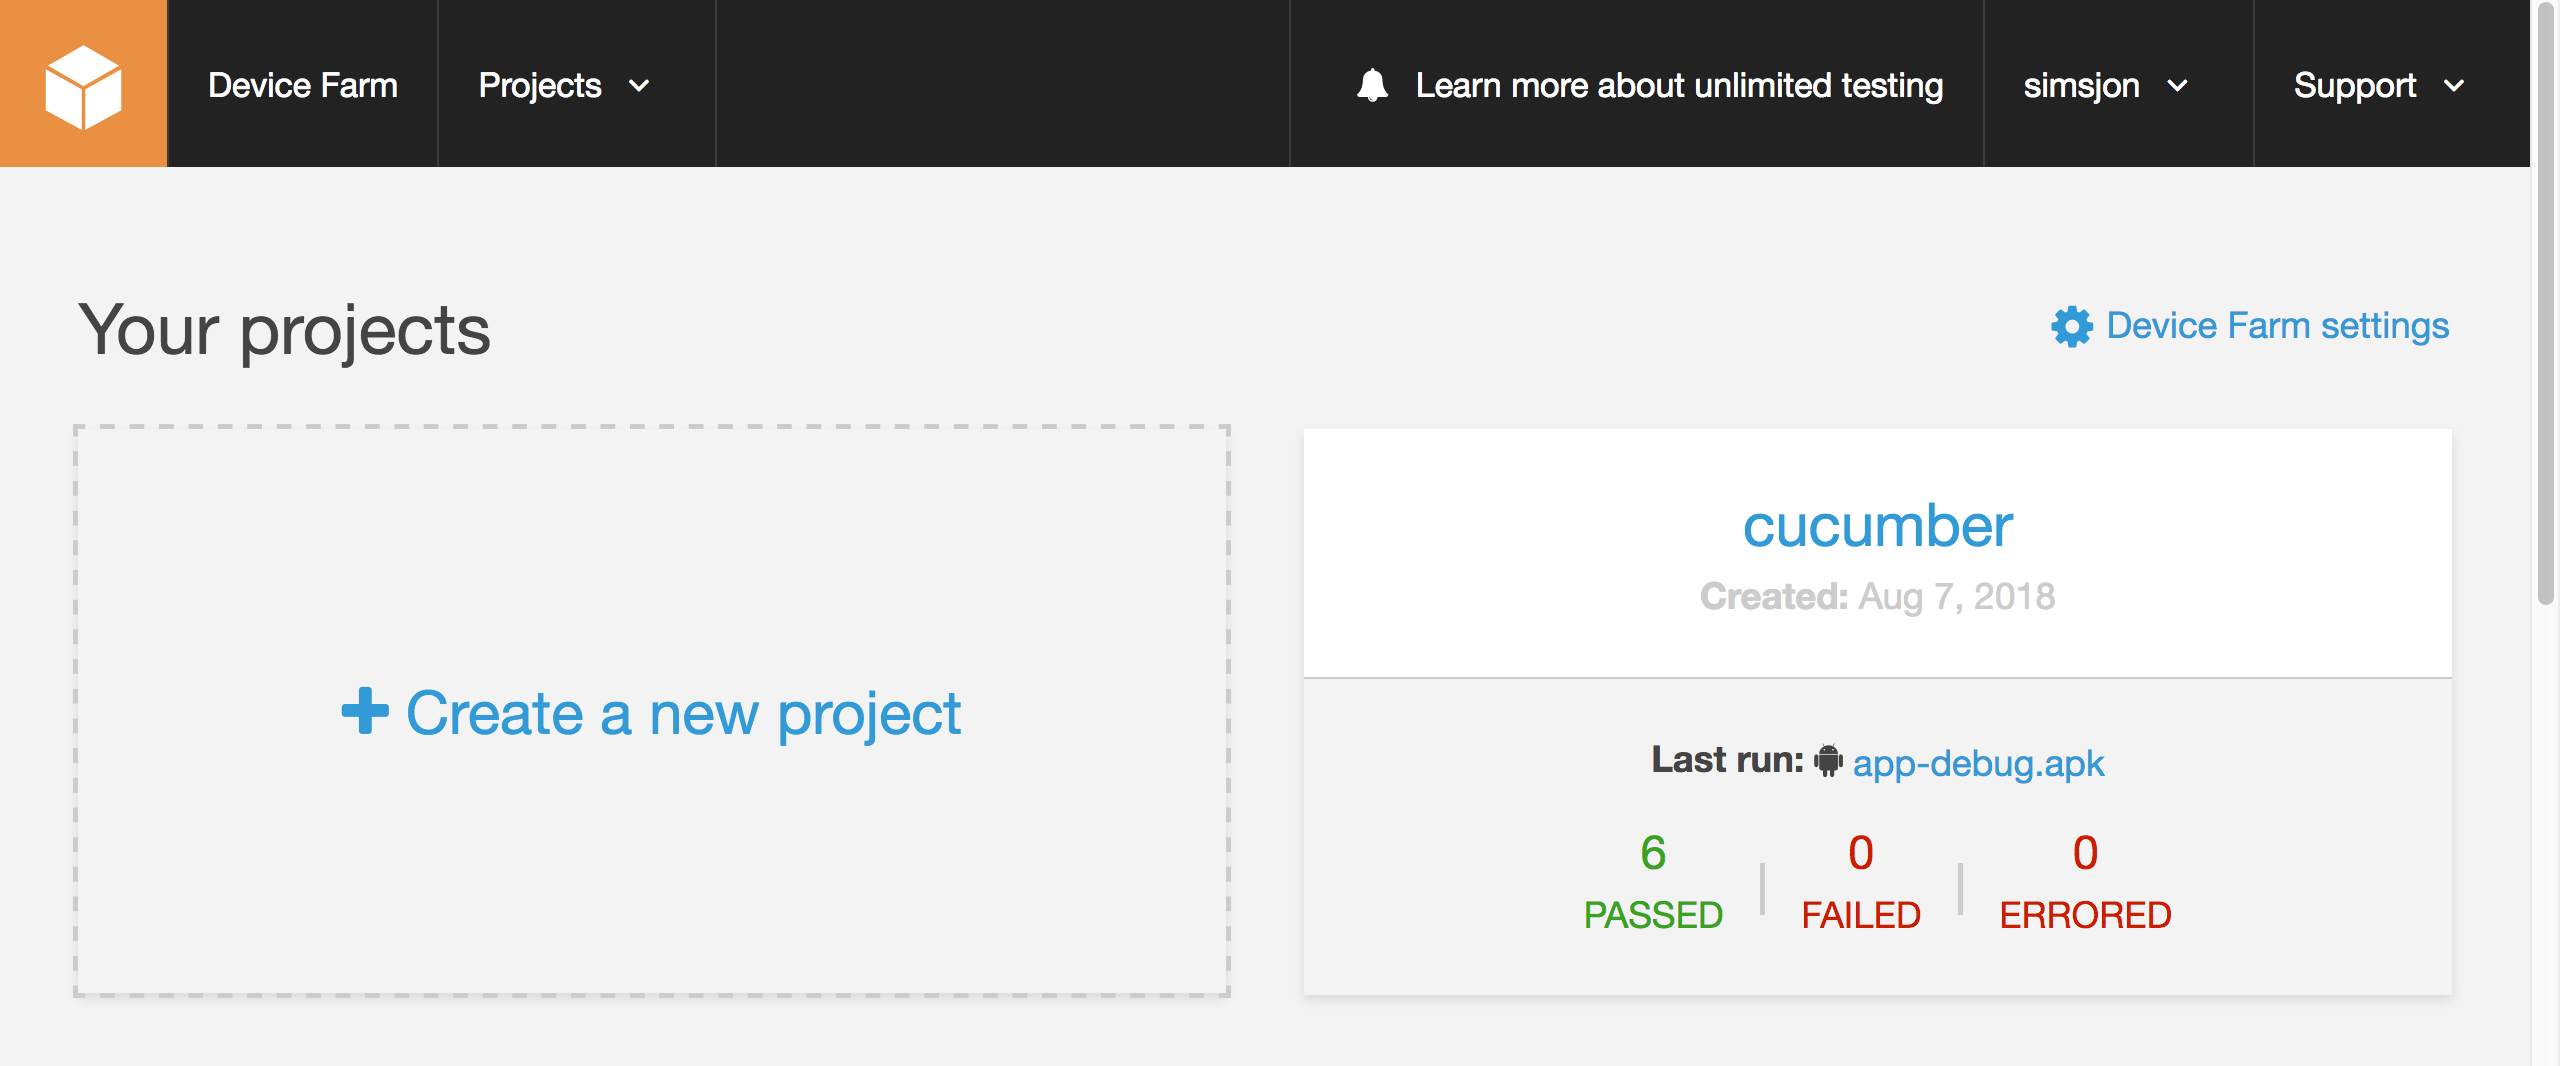Open the simsjon account dropdown arrow
The height and width of the screenshot is (1066, 2560).
pos(2177,86)
